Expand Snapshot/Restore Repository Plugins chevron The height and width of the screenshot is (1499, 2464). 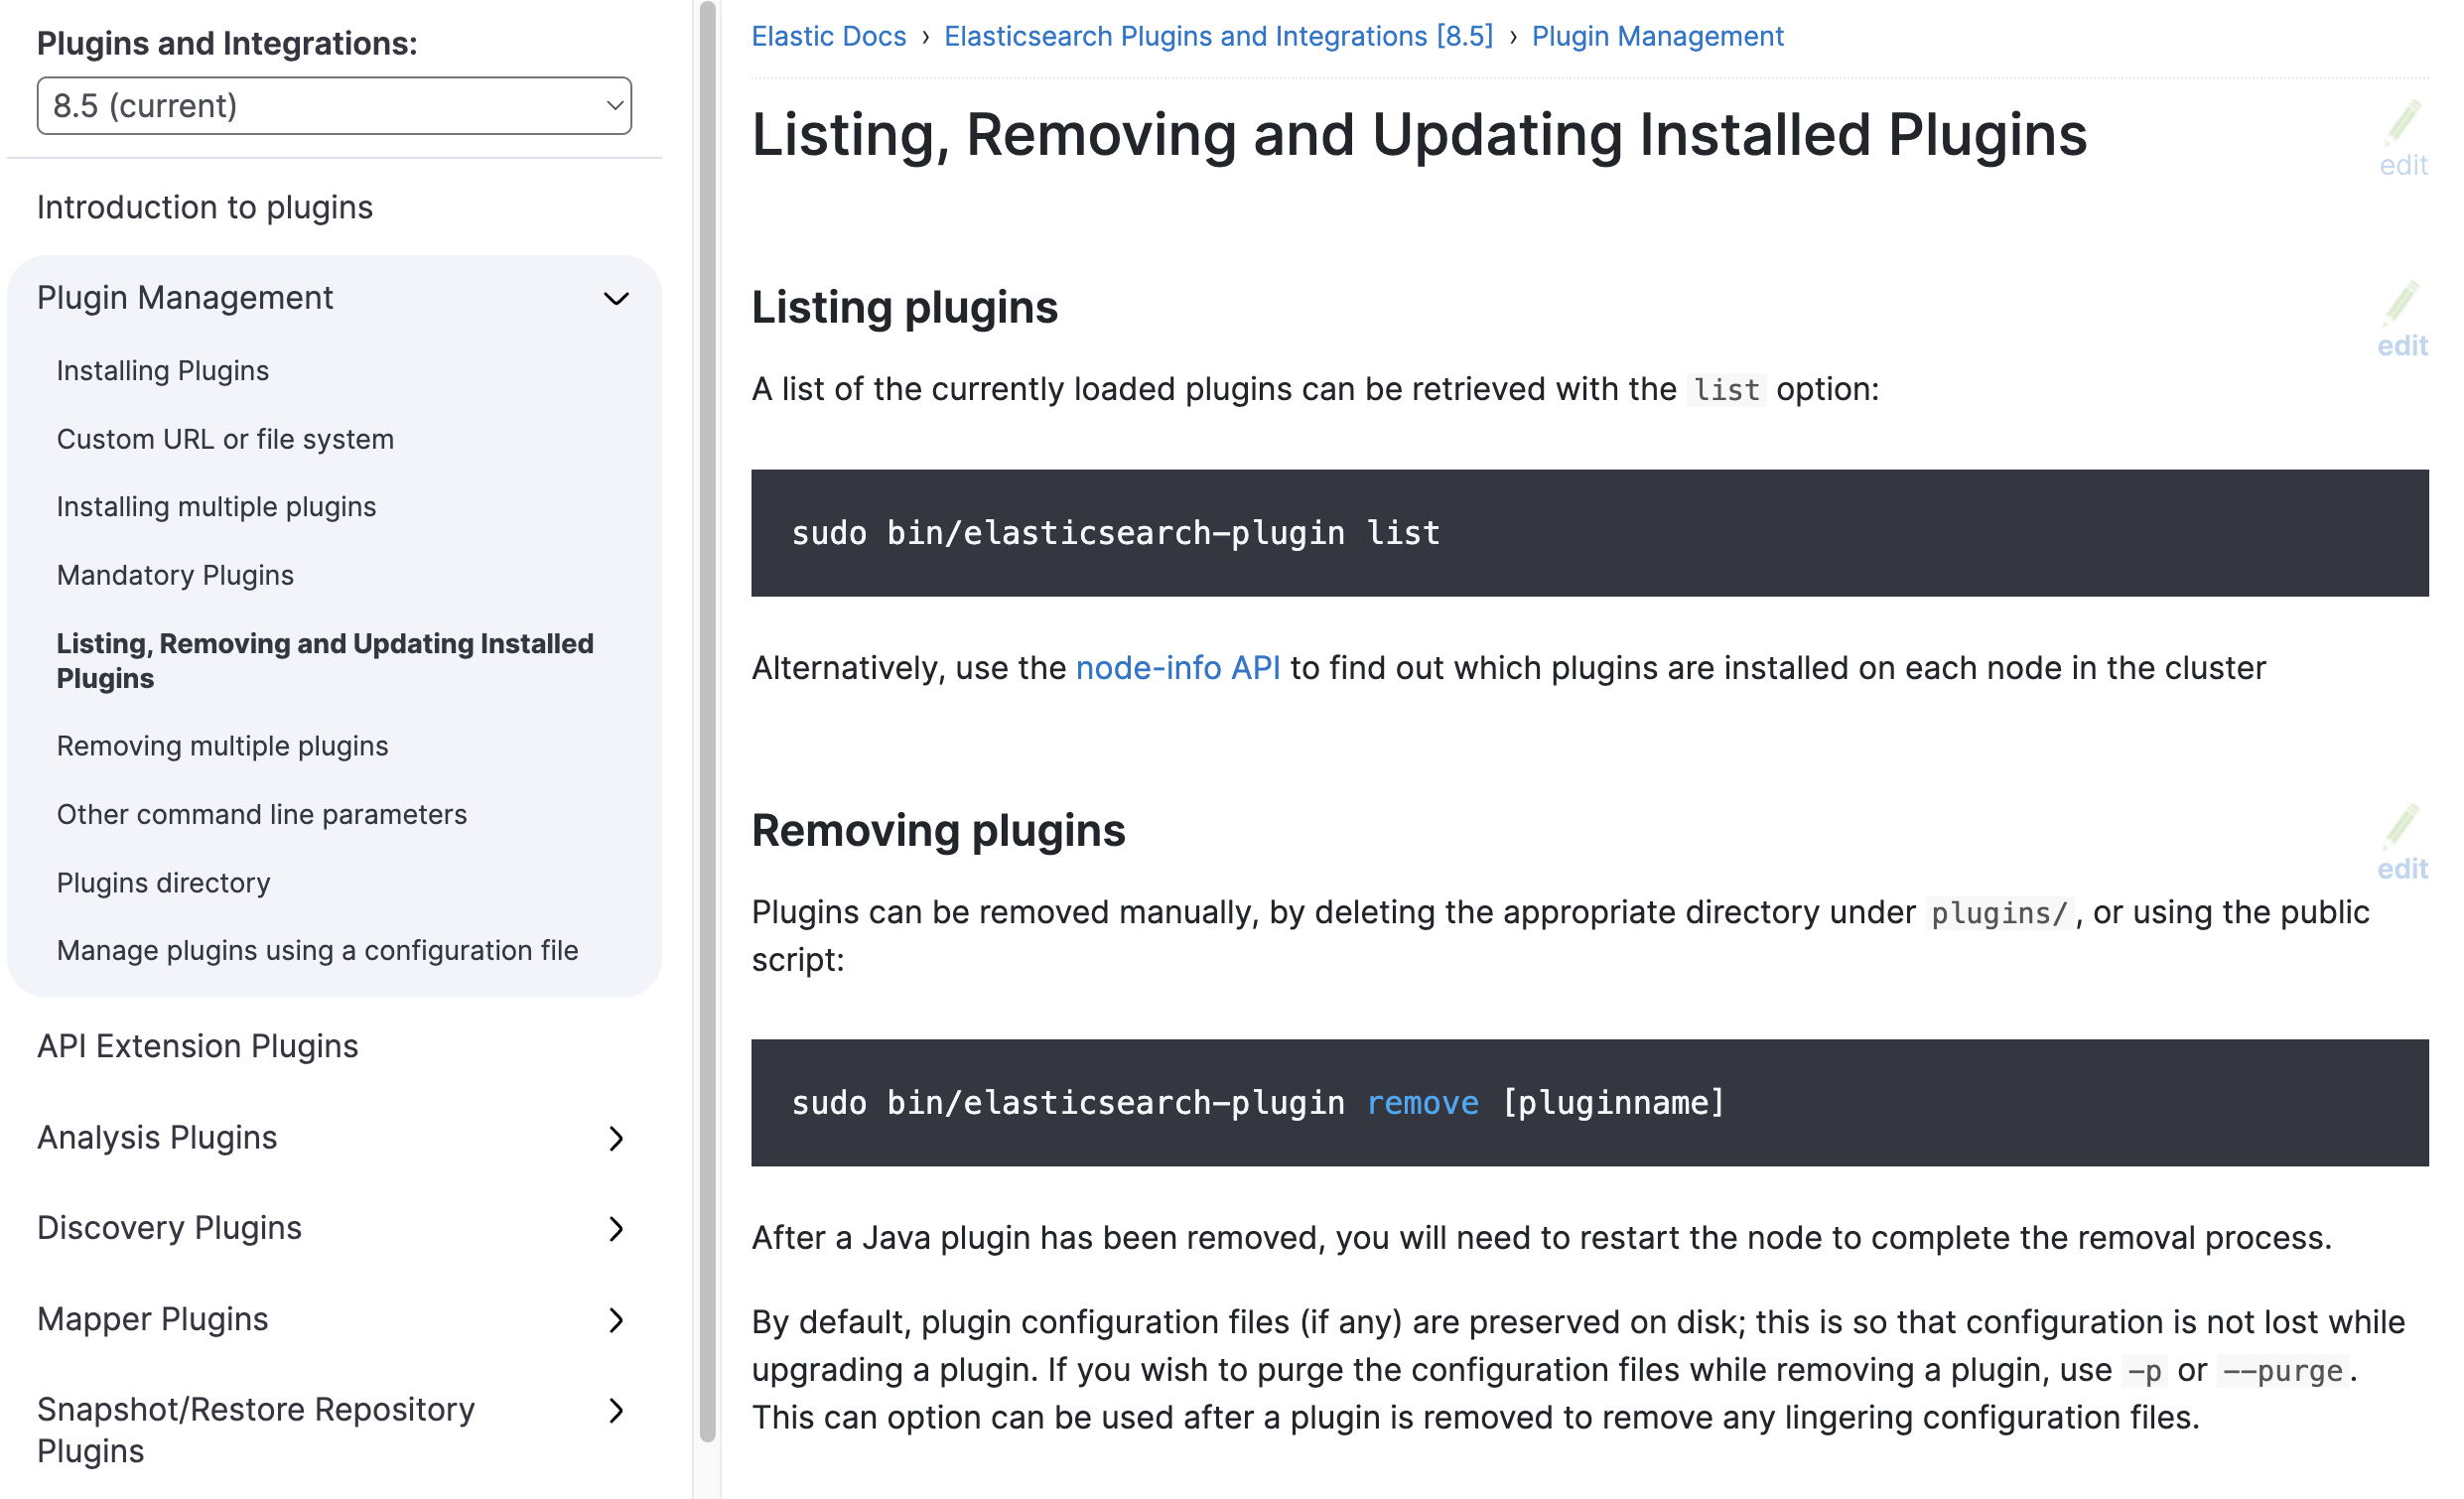[x=617, y=1411]
